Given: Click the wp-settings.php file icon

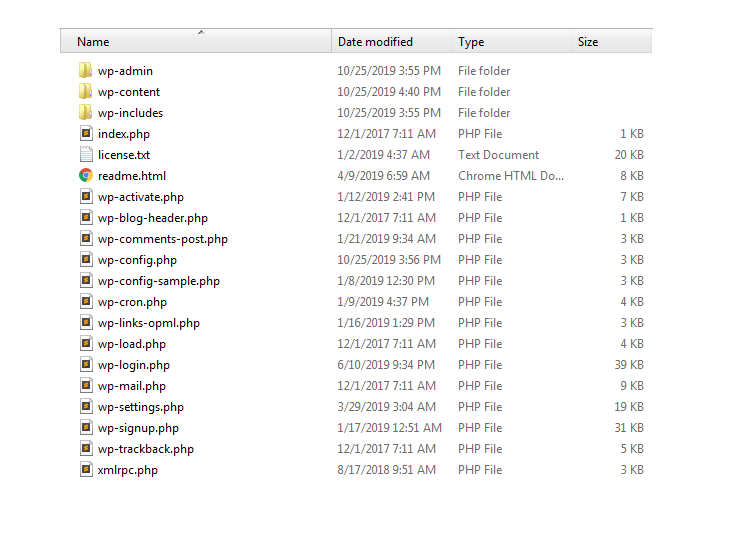Looking at the screenshot, I should 86,407.
